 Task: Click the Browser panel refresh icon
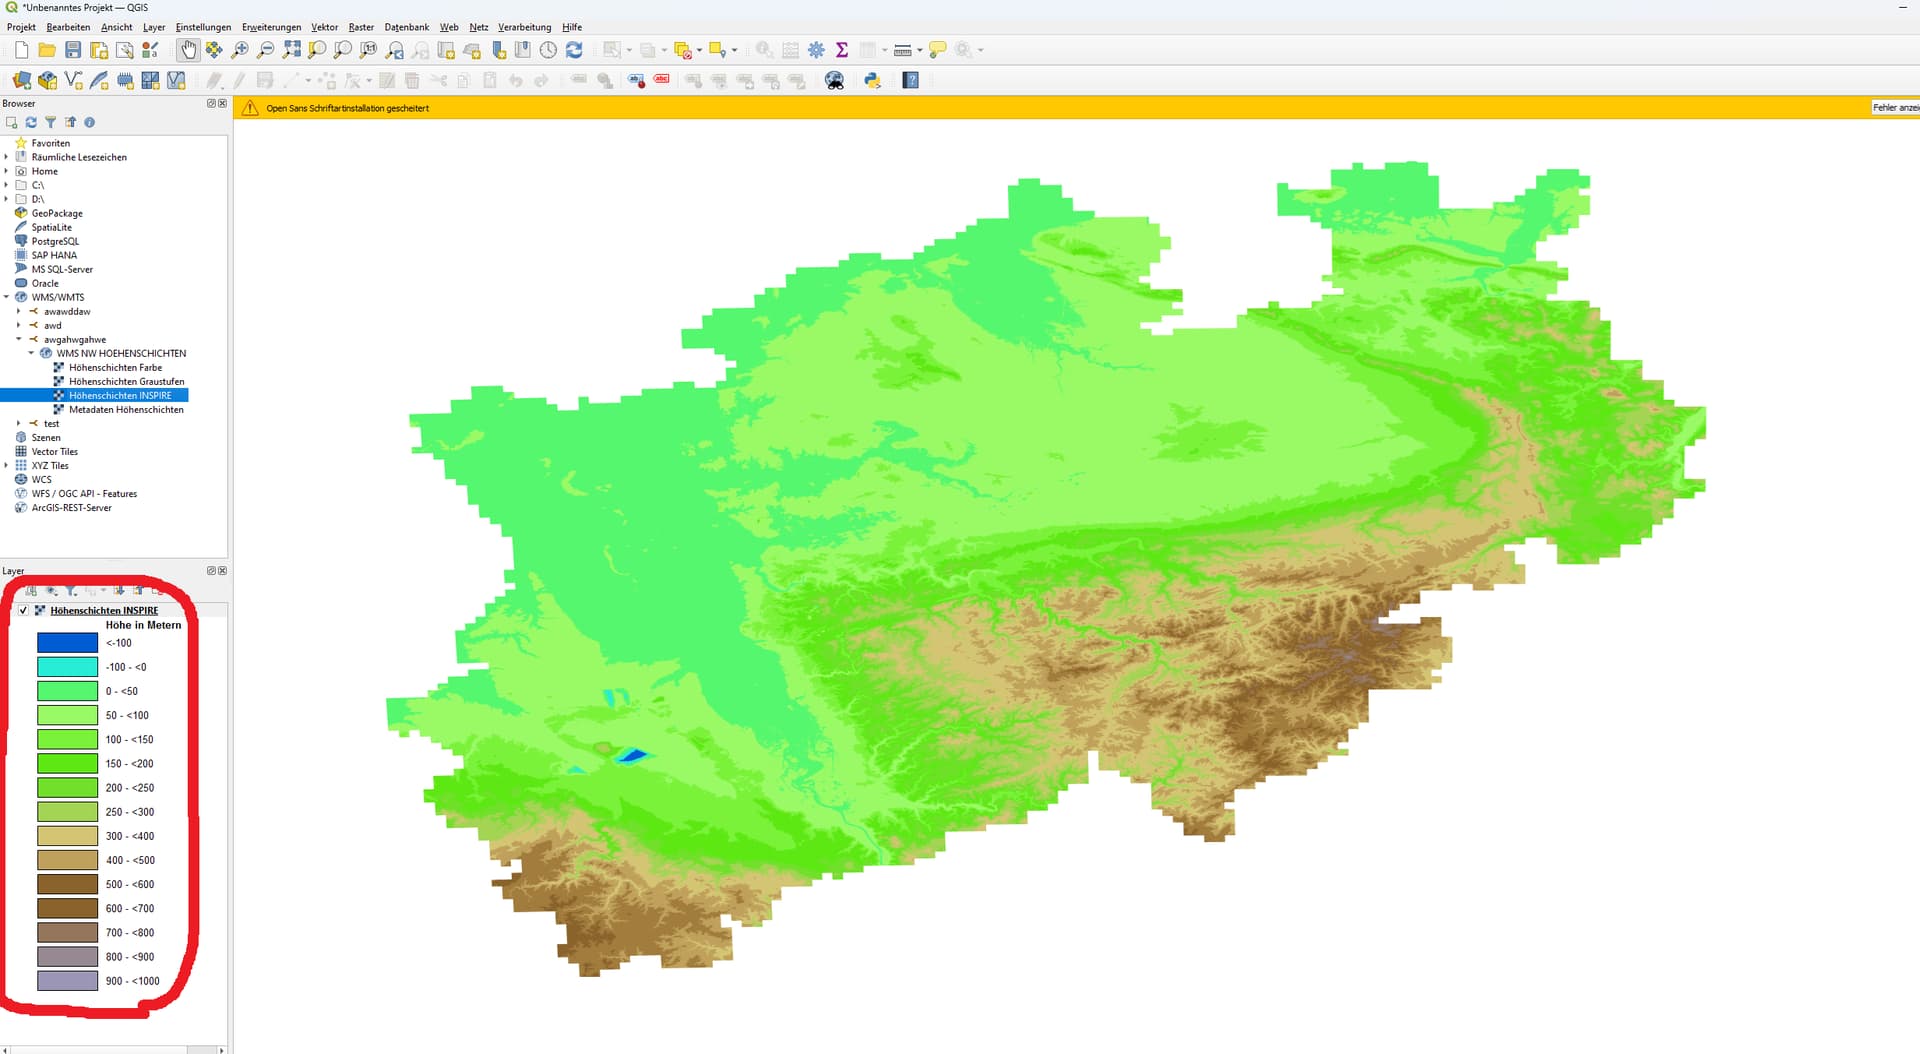coord(31,122)
